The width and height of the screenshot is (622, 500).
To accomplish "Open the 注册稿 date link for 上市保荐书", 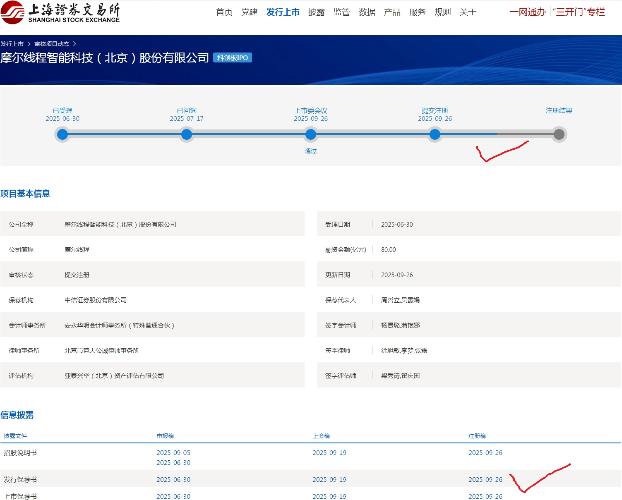I will pyautogui.click(x=486, y=496).
